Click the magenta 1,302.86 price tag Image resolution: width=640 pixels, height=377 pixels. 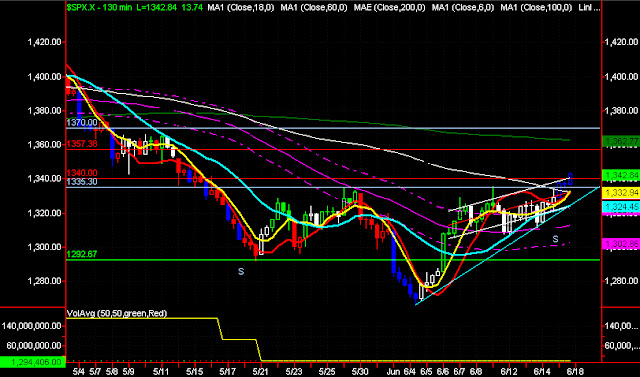[x=620, y=244]
